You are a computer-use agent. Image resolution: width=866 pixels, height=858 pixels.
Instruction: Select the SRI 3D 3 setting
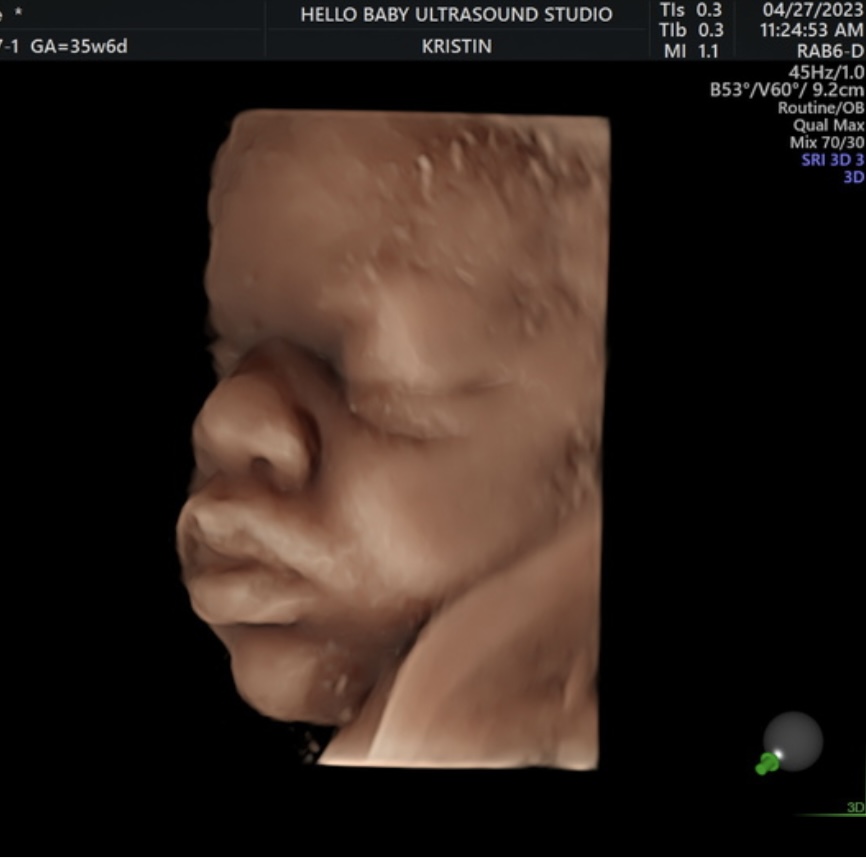click(832, 160)
